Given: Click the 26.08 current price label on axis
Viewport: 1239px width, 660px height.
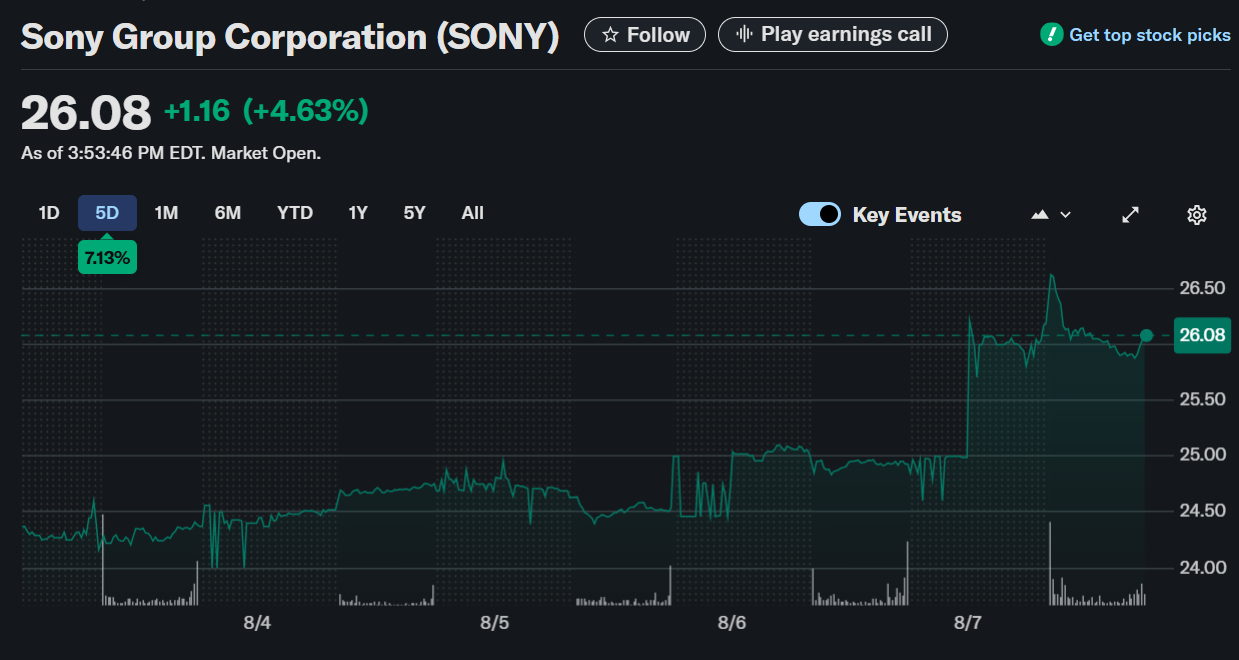Looking at the screenshot, I should tap(1202, 335).
